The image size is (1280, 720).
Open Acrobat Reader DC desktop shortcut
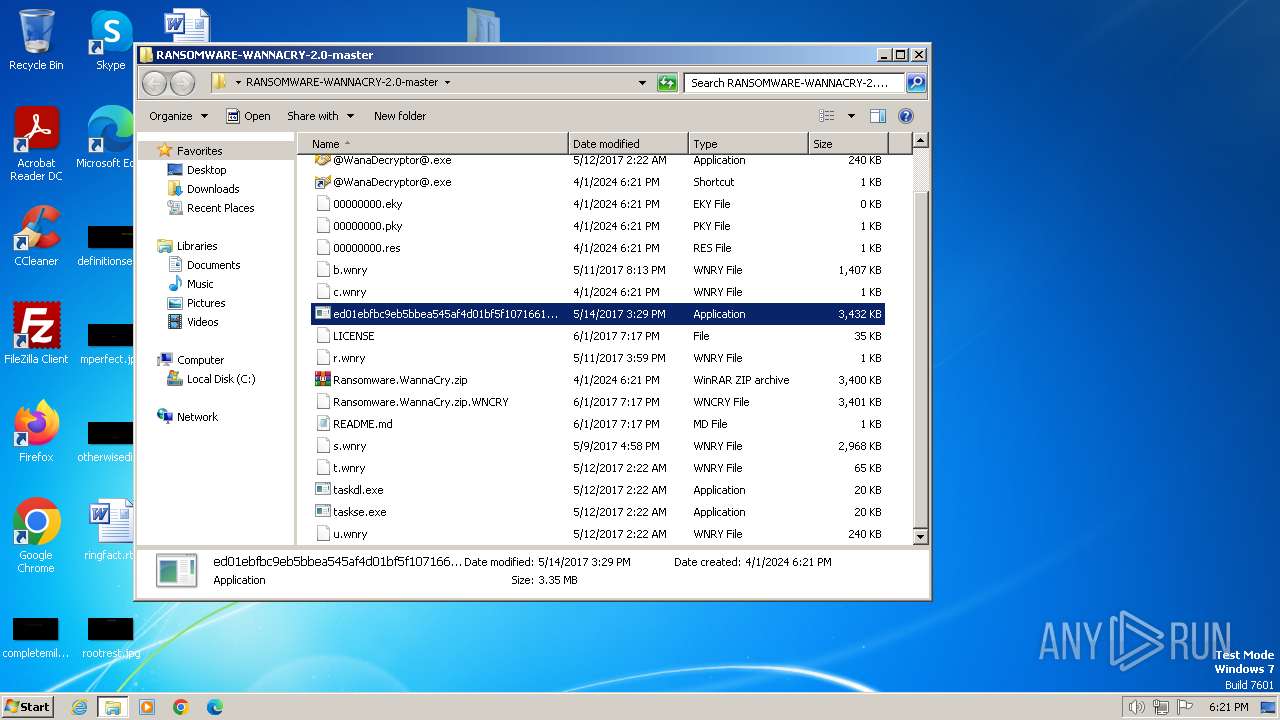pos(36,144)
